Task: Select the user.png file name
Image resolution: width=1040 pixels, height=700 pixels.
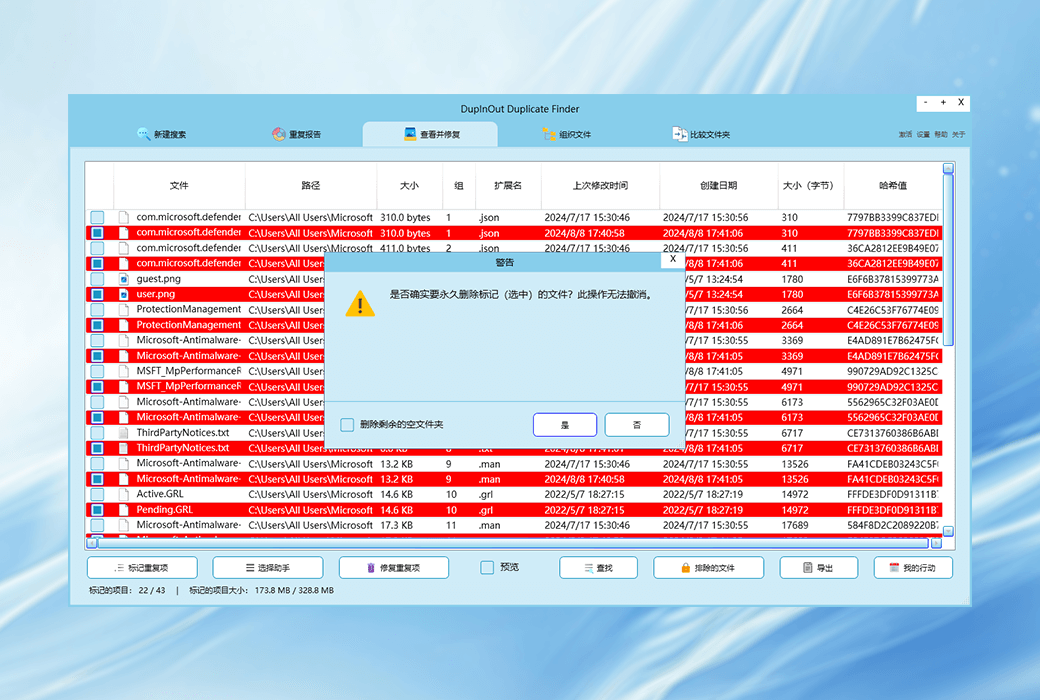Action: [x=156, y=294]
